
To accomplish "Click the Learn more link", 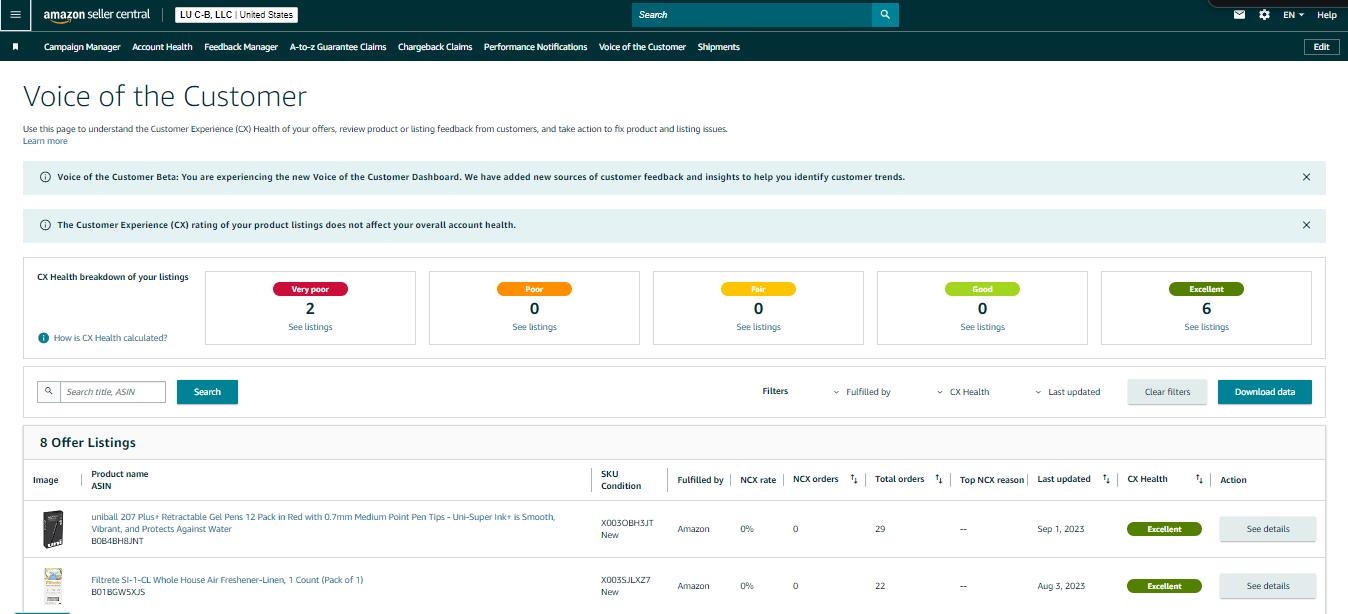I will tap(45, 141).
